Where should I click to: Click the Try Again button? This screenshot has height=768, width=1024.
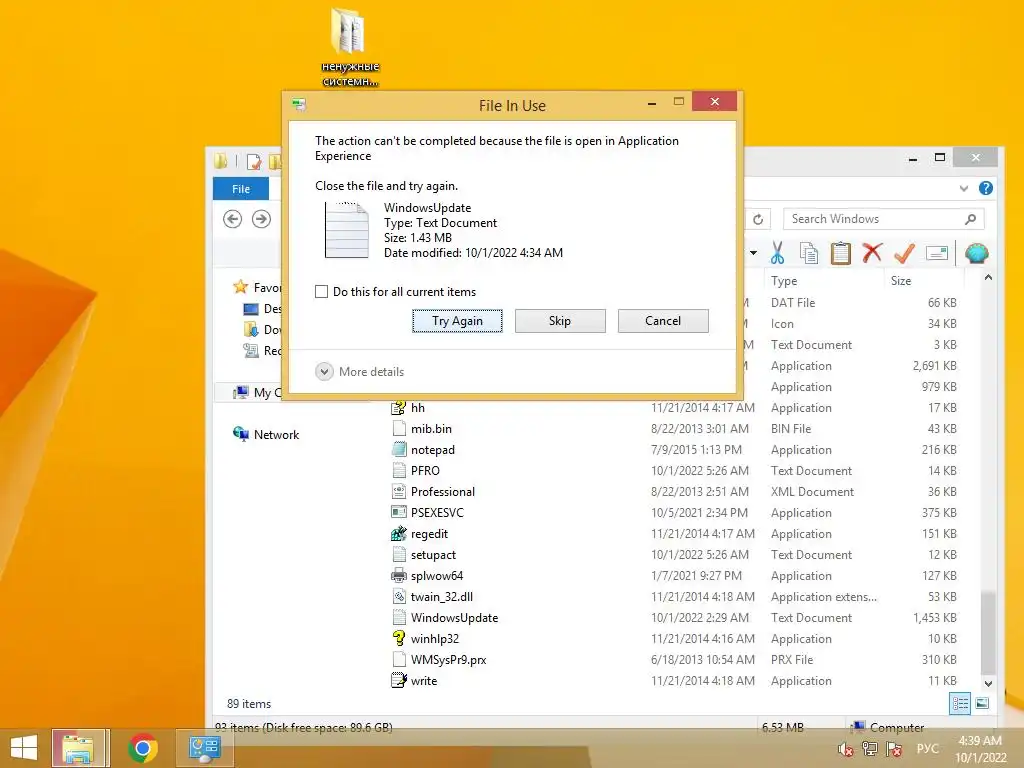457,321
